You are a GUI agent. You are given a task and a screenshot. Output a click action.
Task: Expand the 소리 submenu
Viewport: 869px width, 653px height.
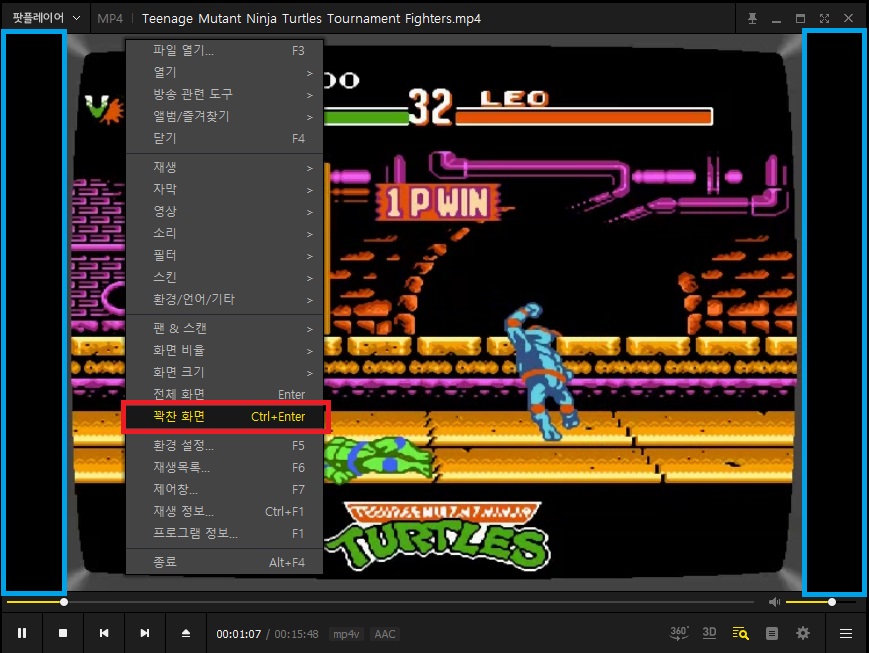(x=224, y=233)
